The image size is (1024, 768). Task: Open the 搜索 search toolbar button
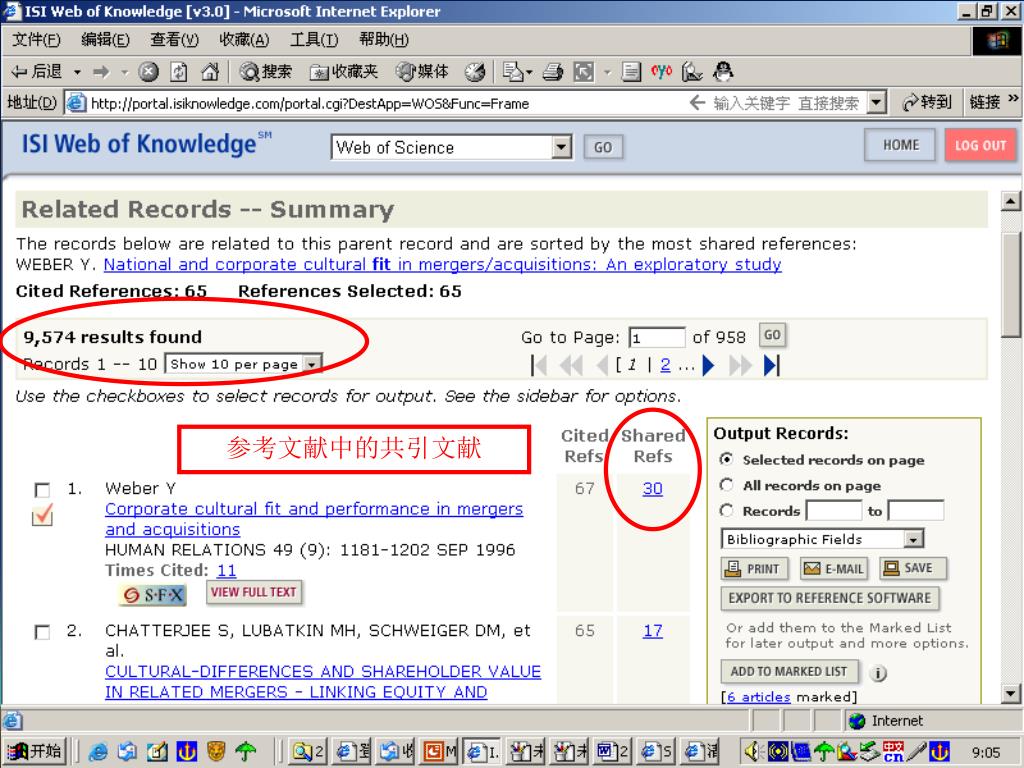point(265,72)
